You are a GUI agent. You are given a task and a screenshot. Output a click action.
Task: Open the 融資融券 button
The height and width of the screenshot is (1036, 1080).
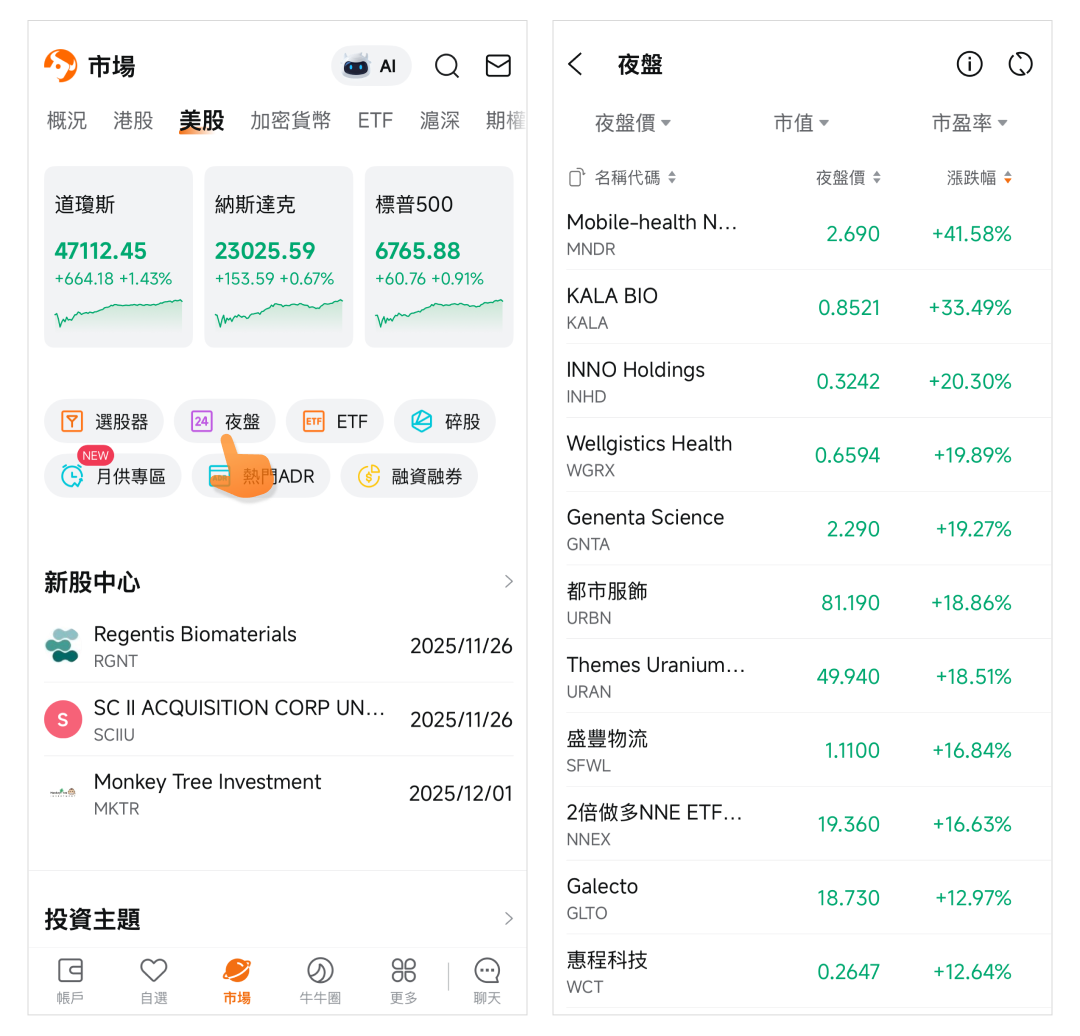tap(409, 476)
